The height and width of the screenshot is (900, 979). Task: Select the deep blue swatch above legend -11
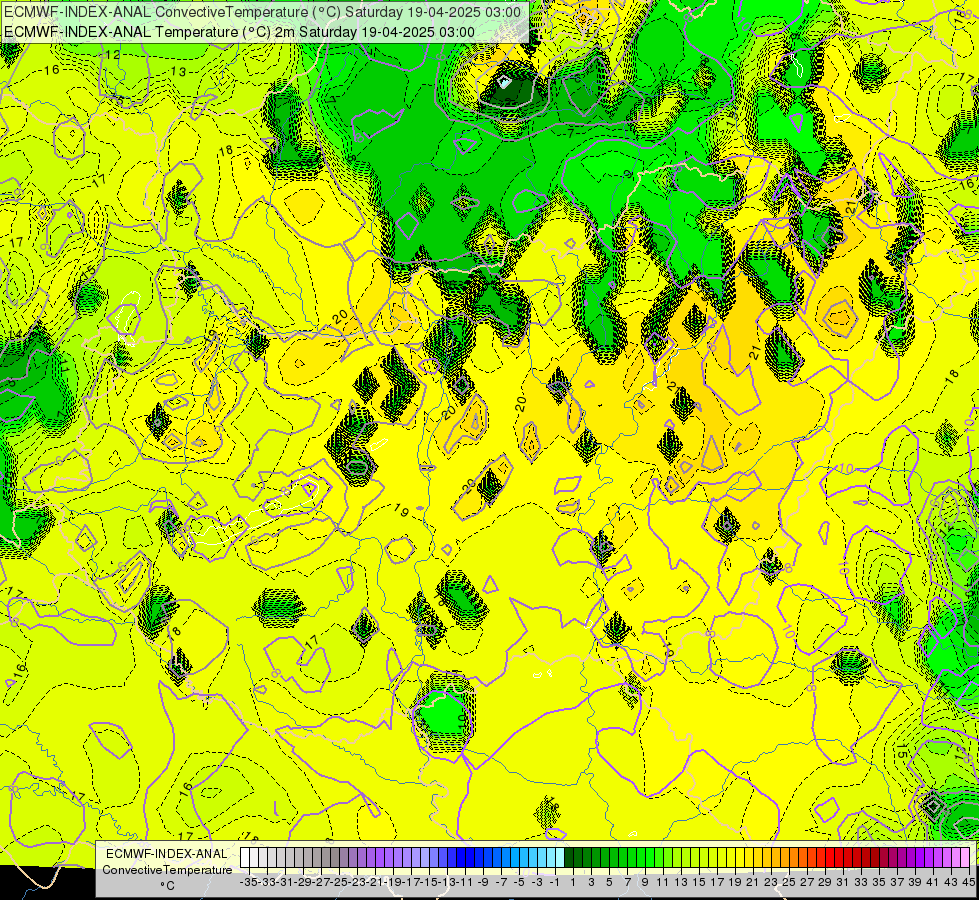pos(470,857)
